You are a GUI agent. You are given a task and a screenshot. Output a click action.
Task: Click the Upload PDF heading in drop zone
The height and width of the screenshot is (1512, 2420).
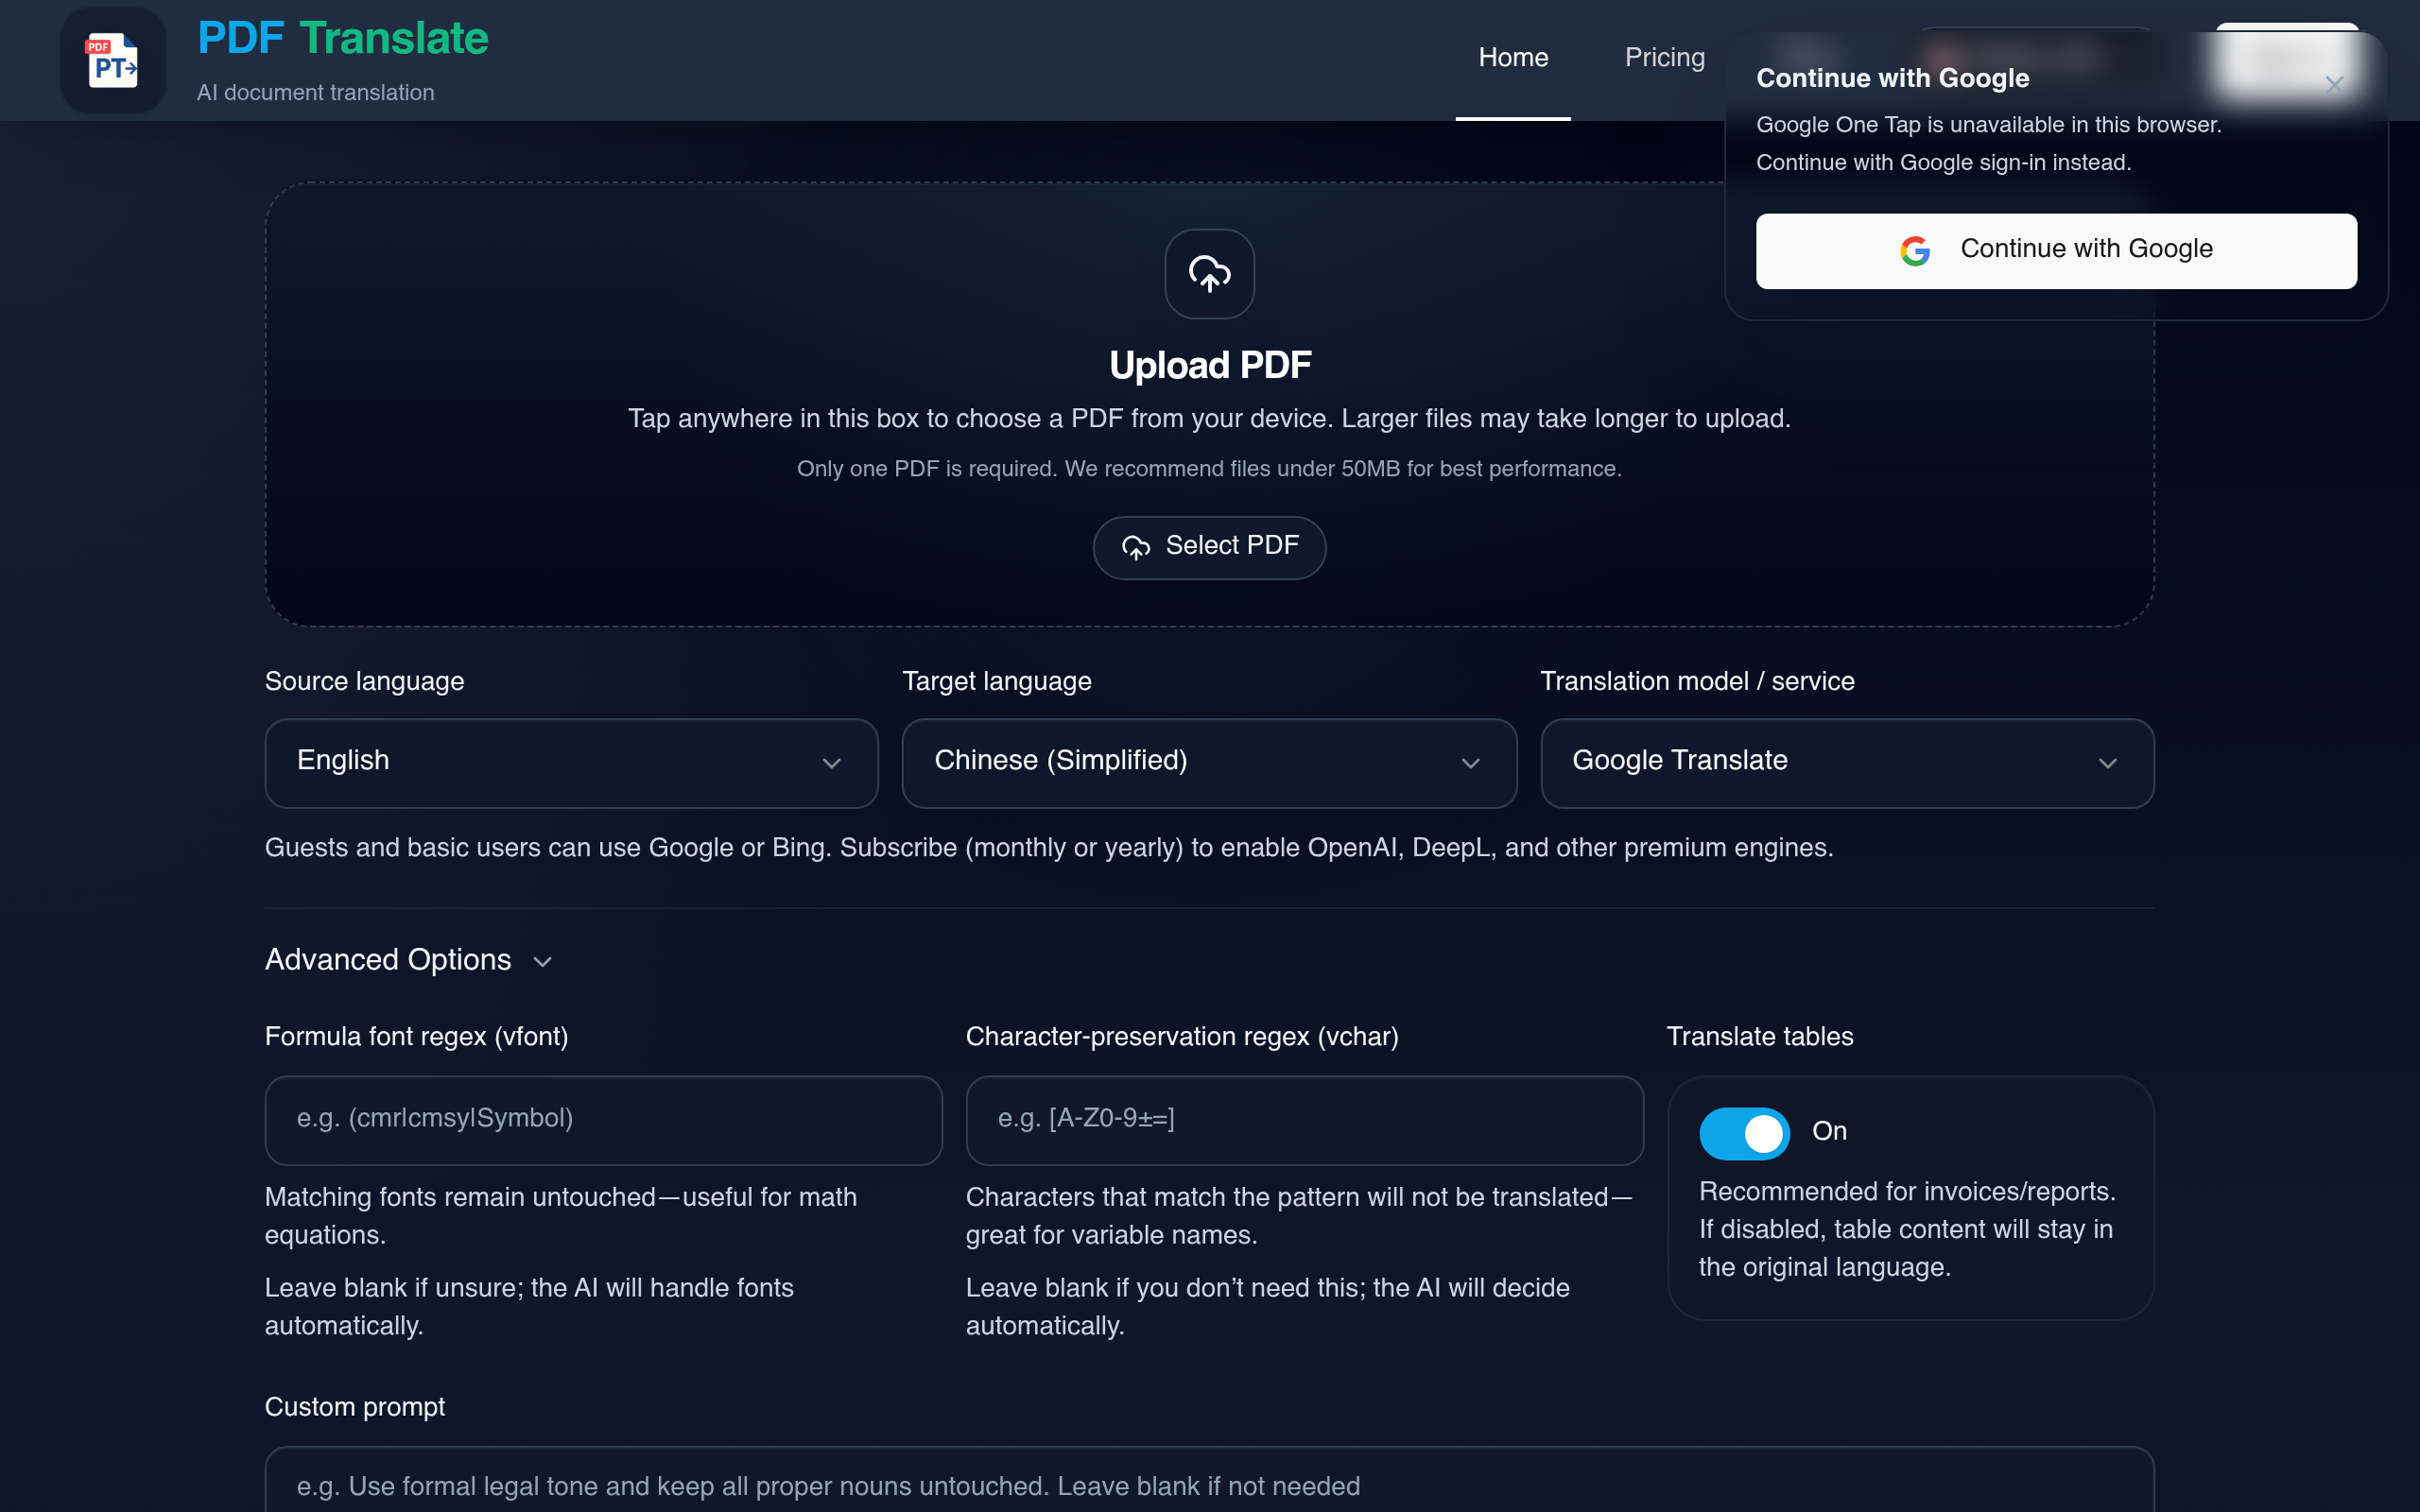(x=1210, y=366)
